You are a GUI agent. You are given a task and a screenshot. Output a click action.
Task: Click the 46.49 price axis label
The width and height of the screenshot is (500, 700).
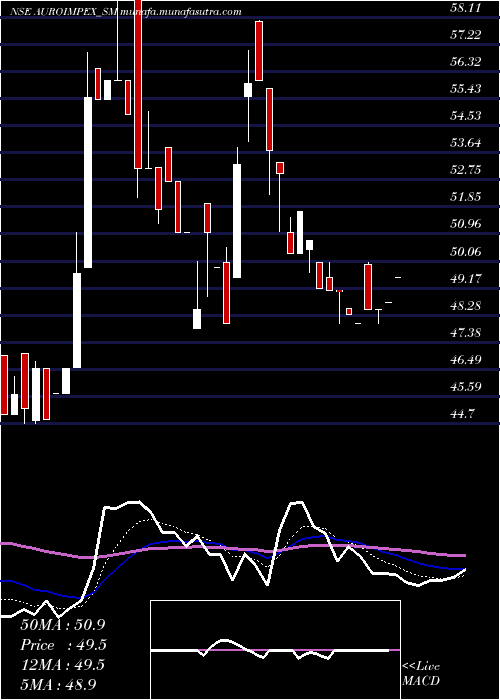click(x=466, y=360)
